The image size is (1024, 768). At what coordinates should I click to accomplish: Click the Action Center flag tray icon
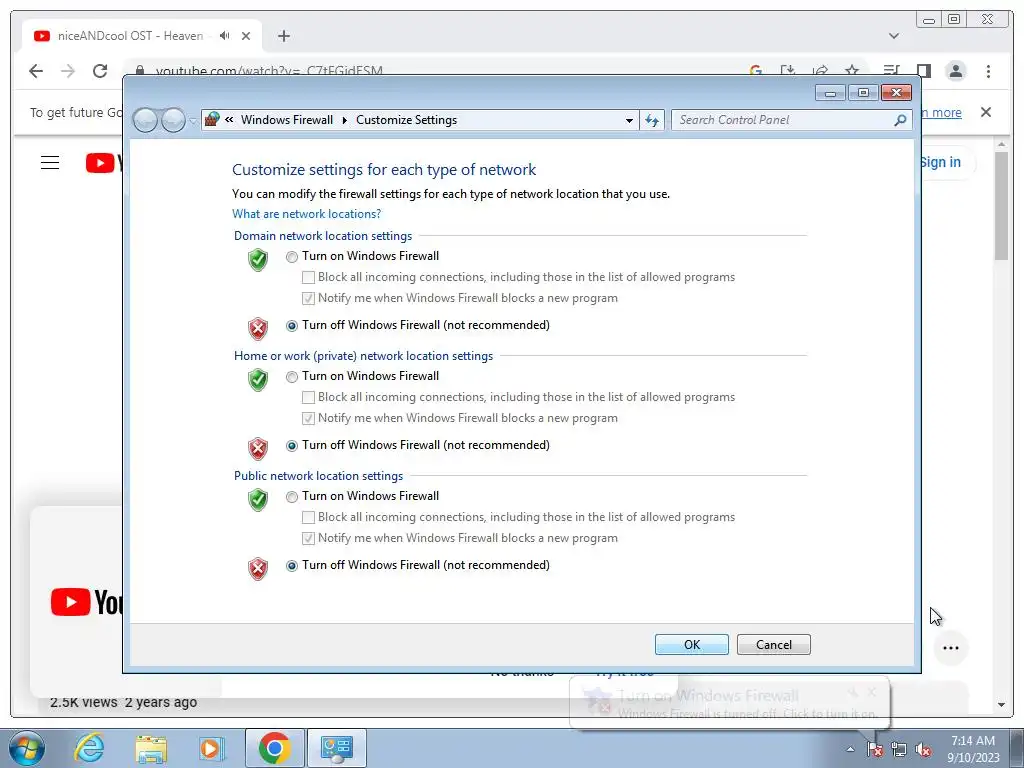point(874,750)
